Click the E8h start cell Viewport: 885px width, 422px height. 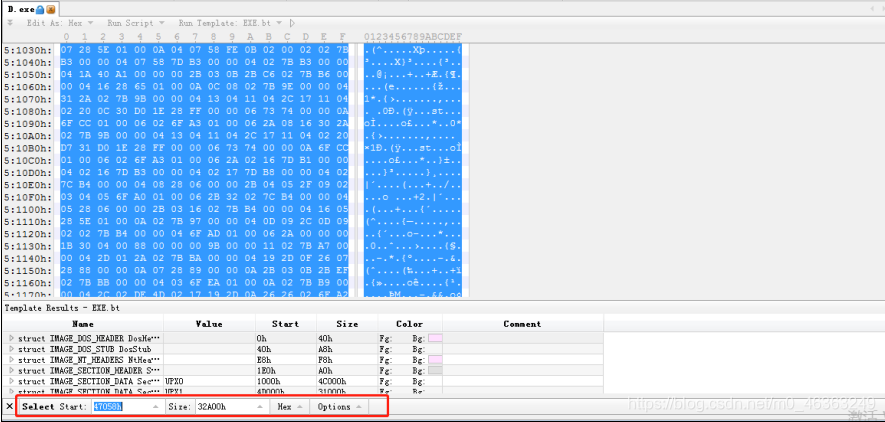(x=286, y=360)
